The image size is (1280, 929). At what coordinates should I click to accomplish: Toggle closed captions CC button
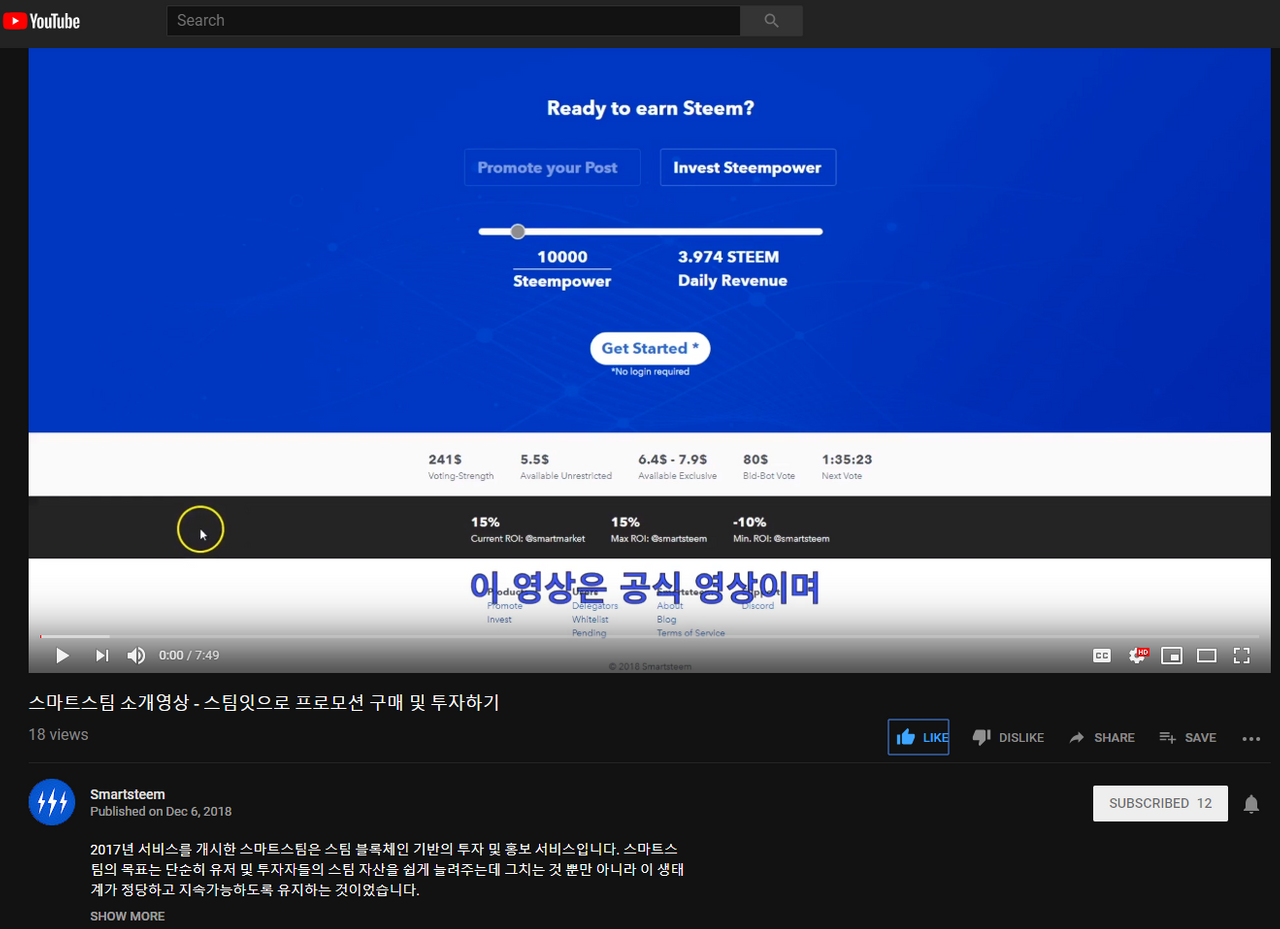coord(1101,655)
